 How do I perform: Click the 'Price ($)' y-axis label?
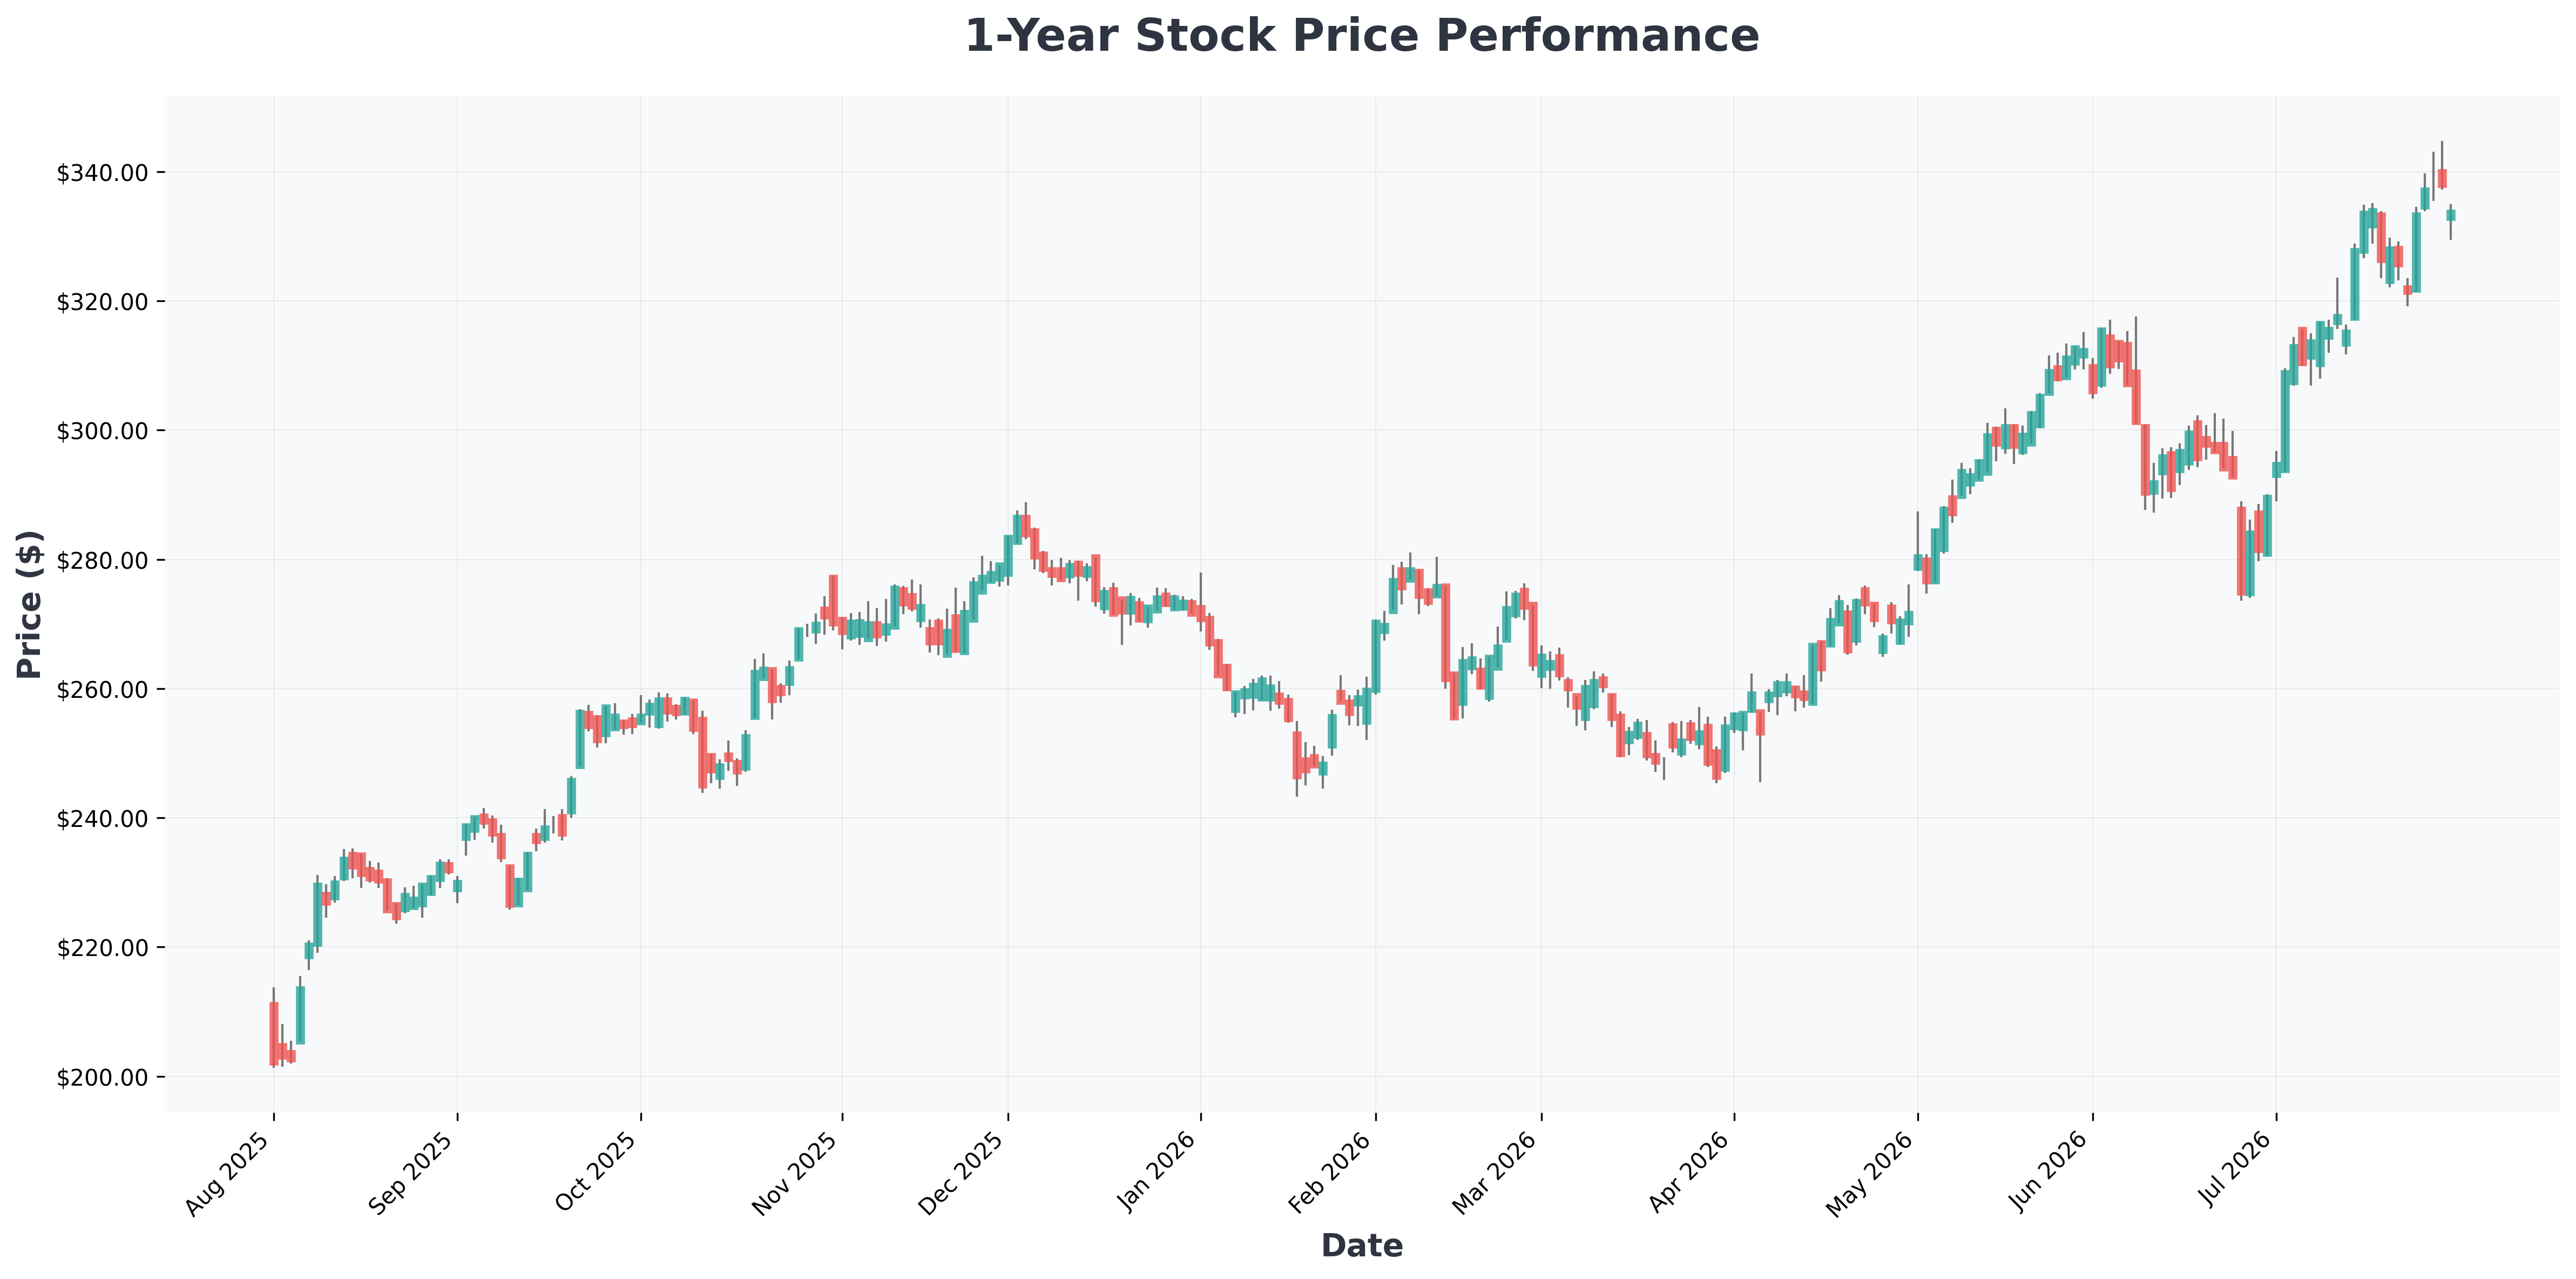tap(29, 604)
